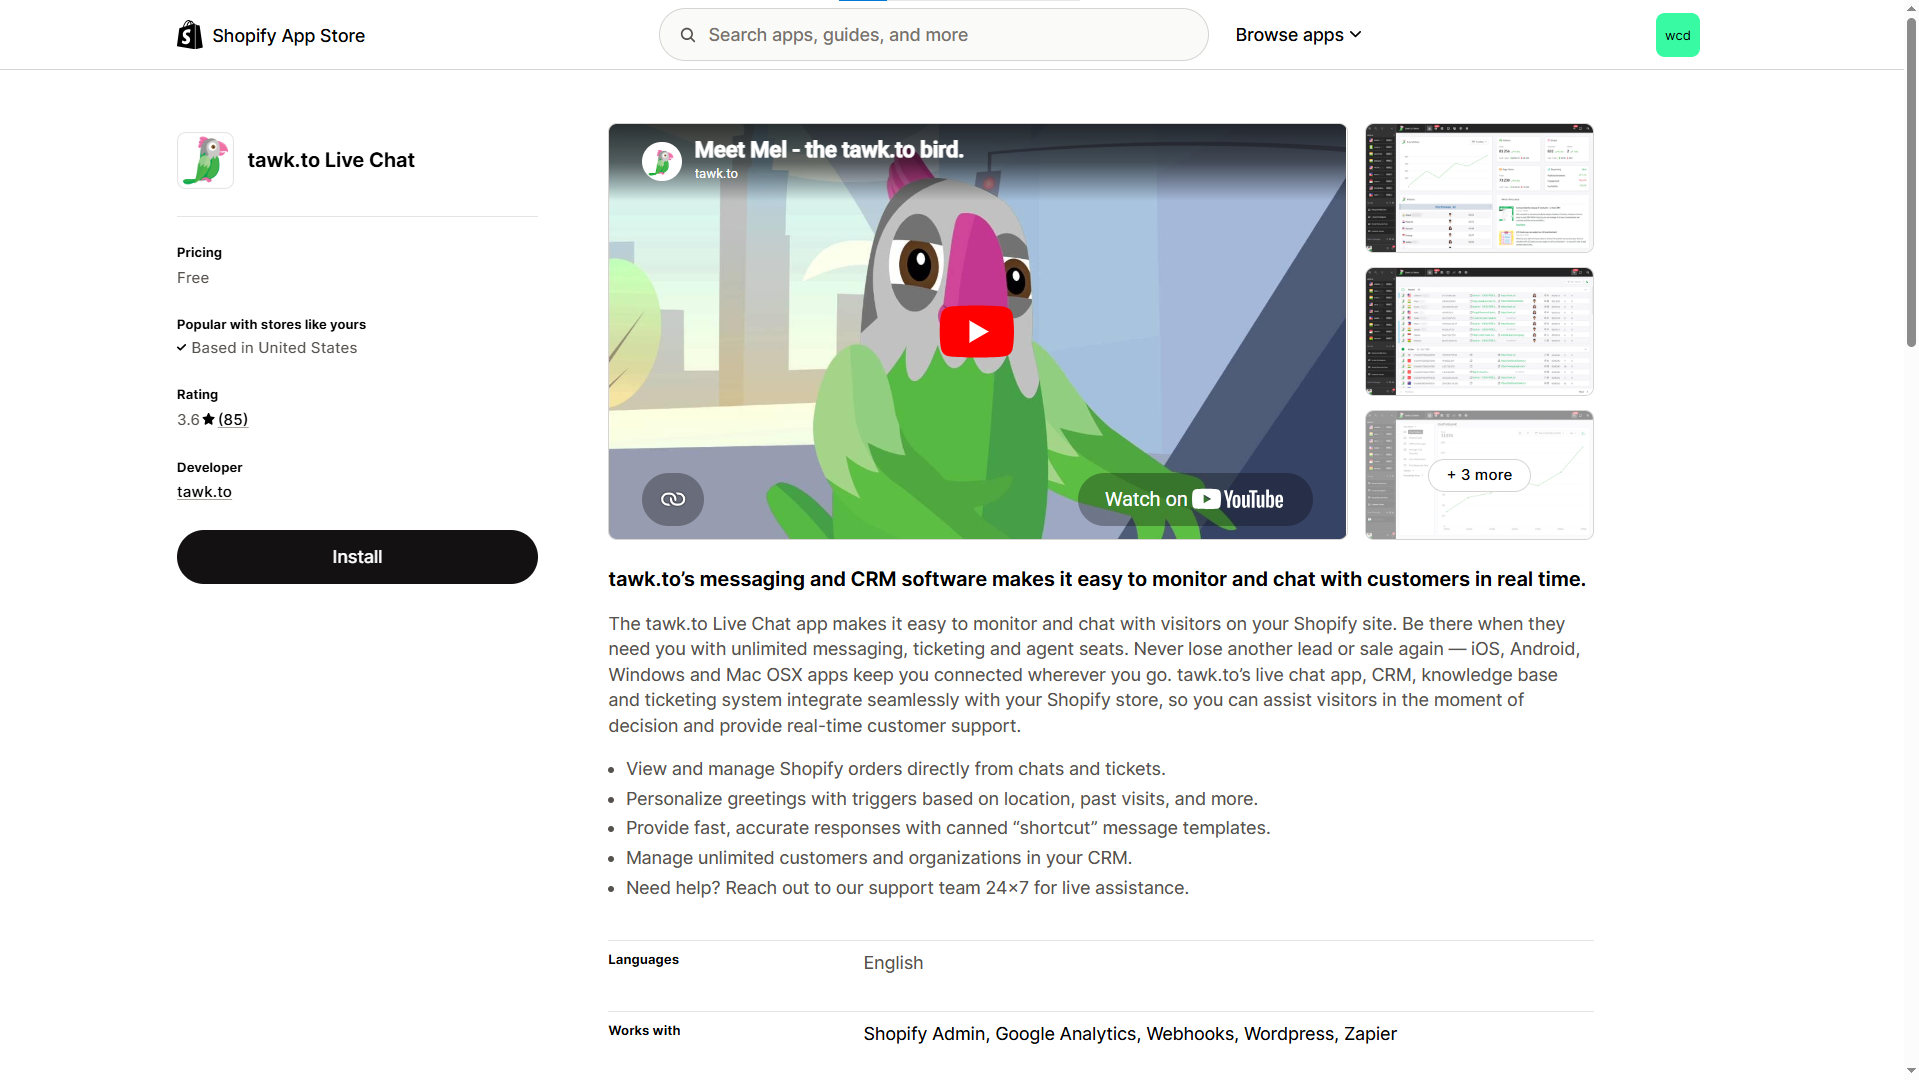Click the Install button
Screen dimensions: 1919x1080
357,557
